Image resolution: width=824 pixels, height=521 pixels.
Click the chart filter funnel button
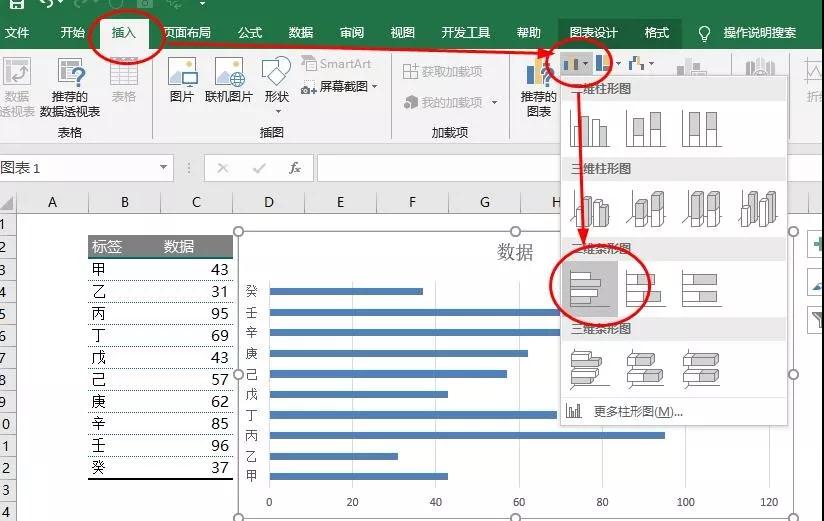click(x=816, y=320)
